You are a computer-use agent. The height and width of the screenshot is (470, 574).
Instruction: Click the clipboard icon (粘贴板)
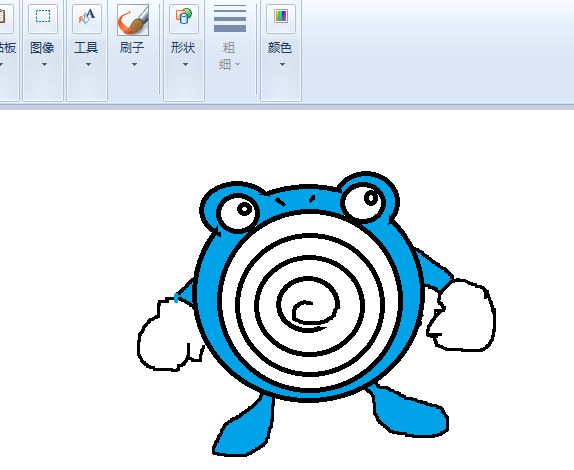tap(4, 17)
